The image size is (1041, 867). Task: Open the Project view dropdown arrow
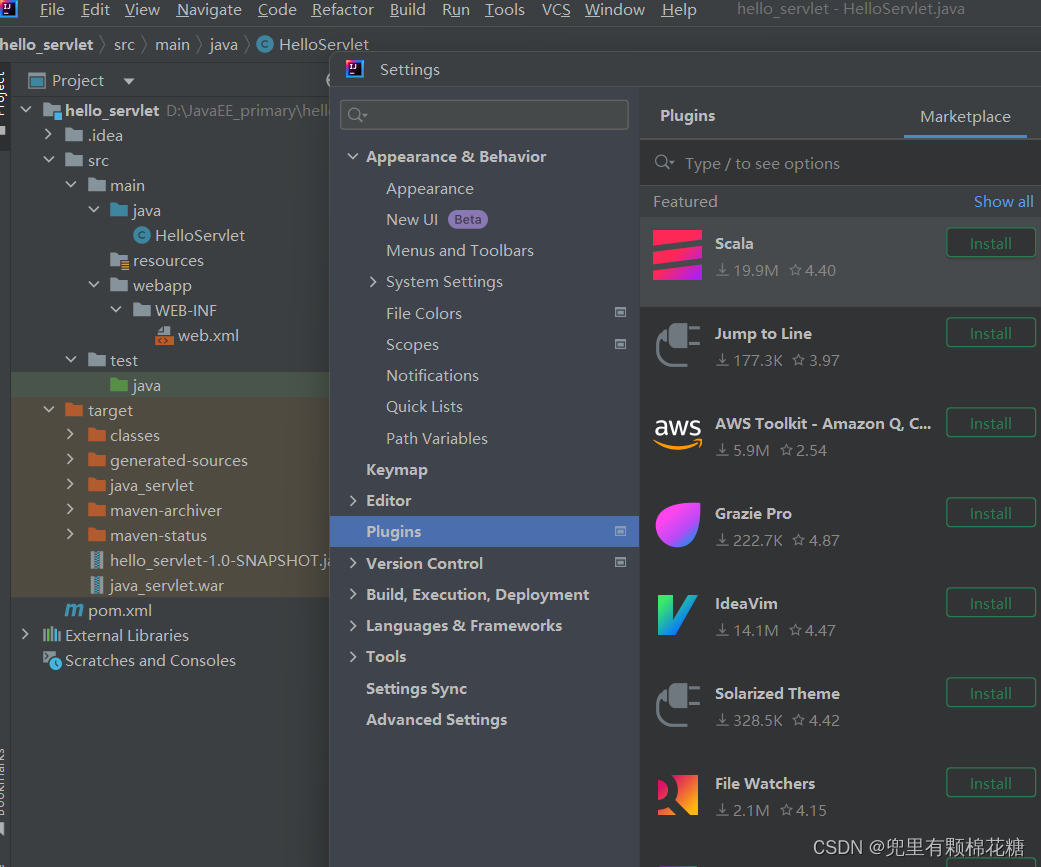pos(129,81)
